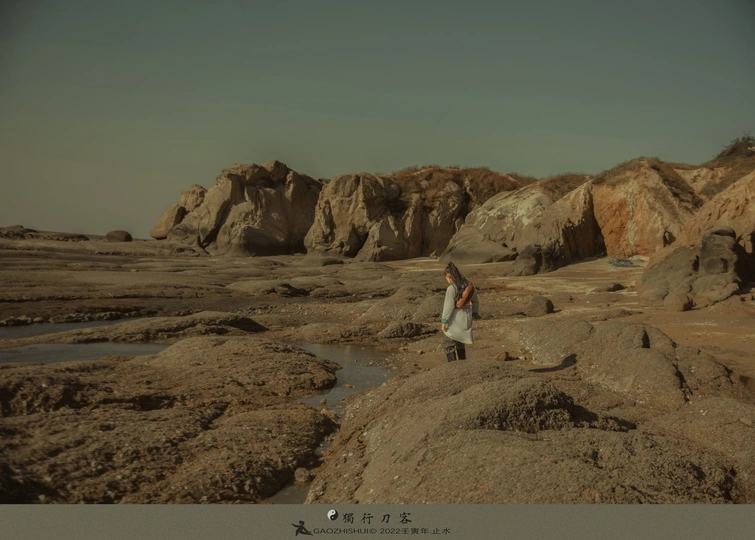Click the large rock formation on the left
Viewport: 755px width, 540px height.
pyautogui.click(x=250, y=208)
